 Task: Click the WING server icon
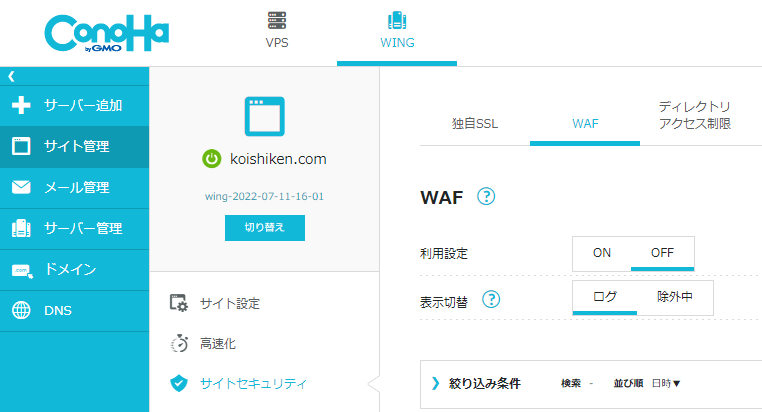tap(397, 20)
